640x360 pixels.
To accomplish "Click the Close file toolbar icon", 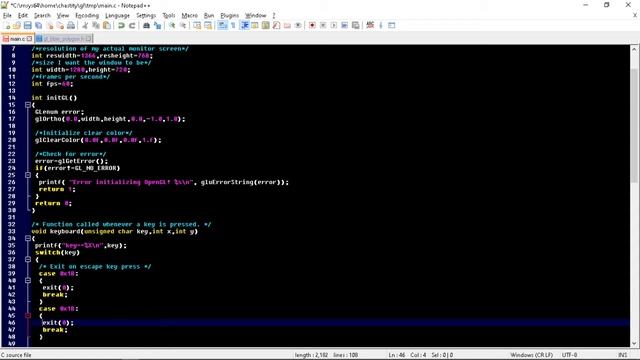I will point(49,25).
